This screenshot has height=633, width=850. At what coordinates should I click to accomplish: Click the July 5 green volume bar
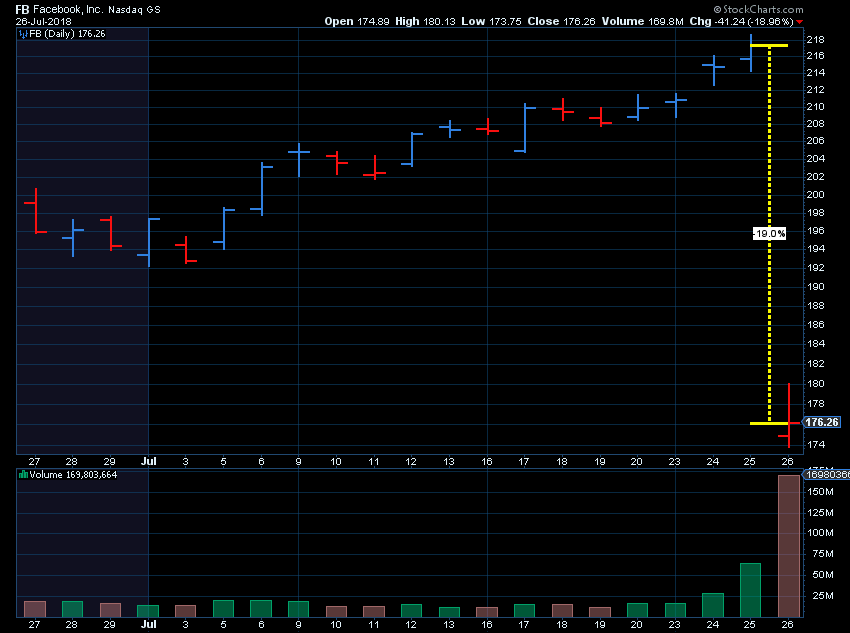223,609
